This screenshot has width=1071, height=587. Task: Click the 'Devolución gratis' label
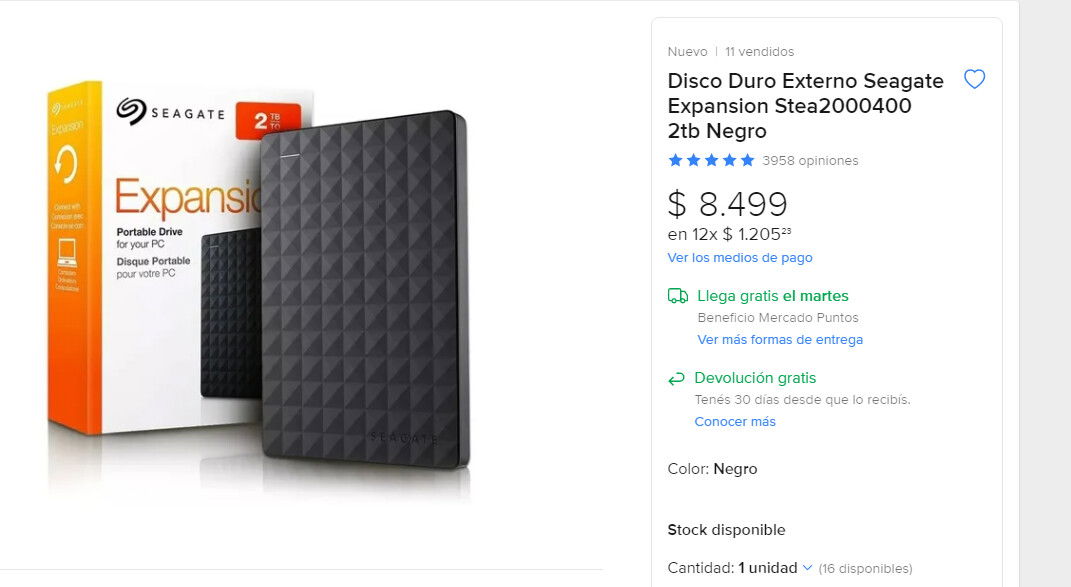coord(755,378)
